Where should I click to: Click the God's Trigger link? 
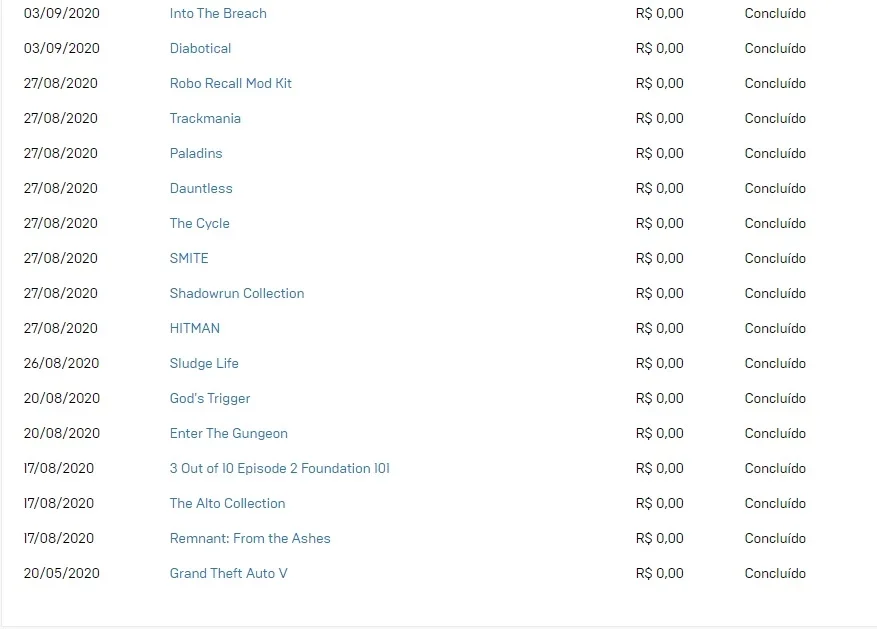pyautogui.click(x=210, y=399)
